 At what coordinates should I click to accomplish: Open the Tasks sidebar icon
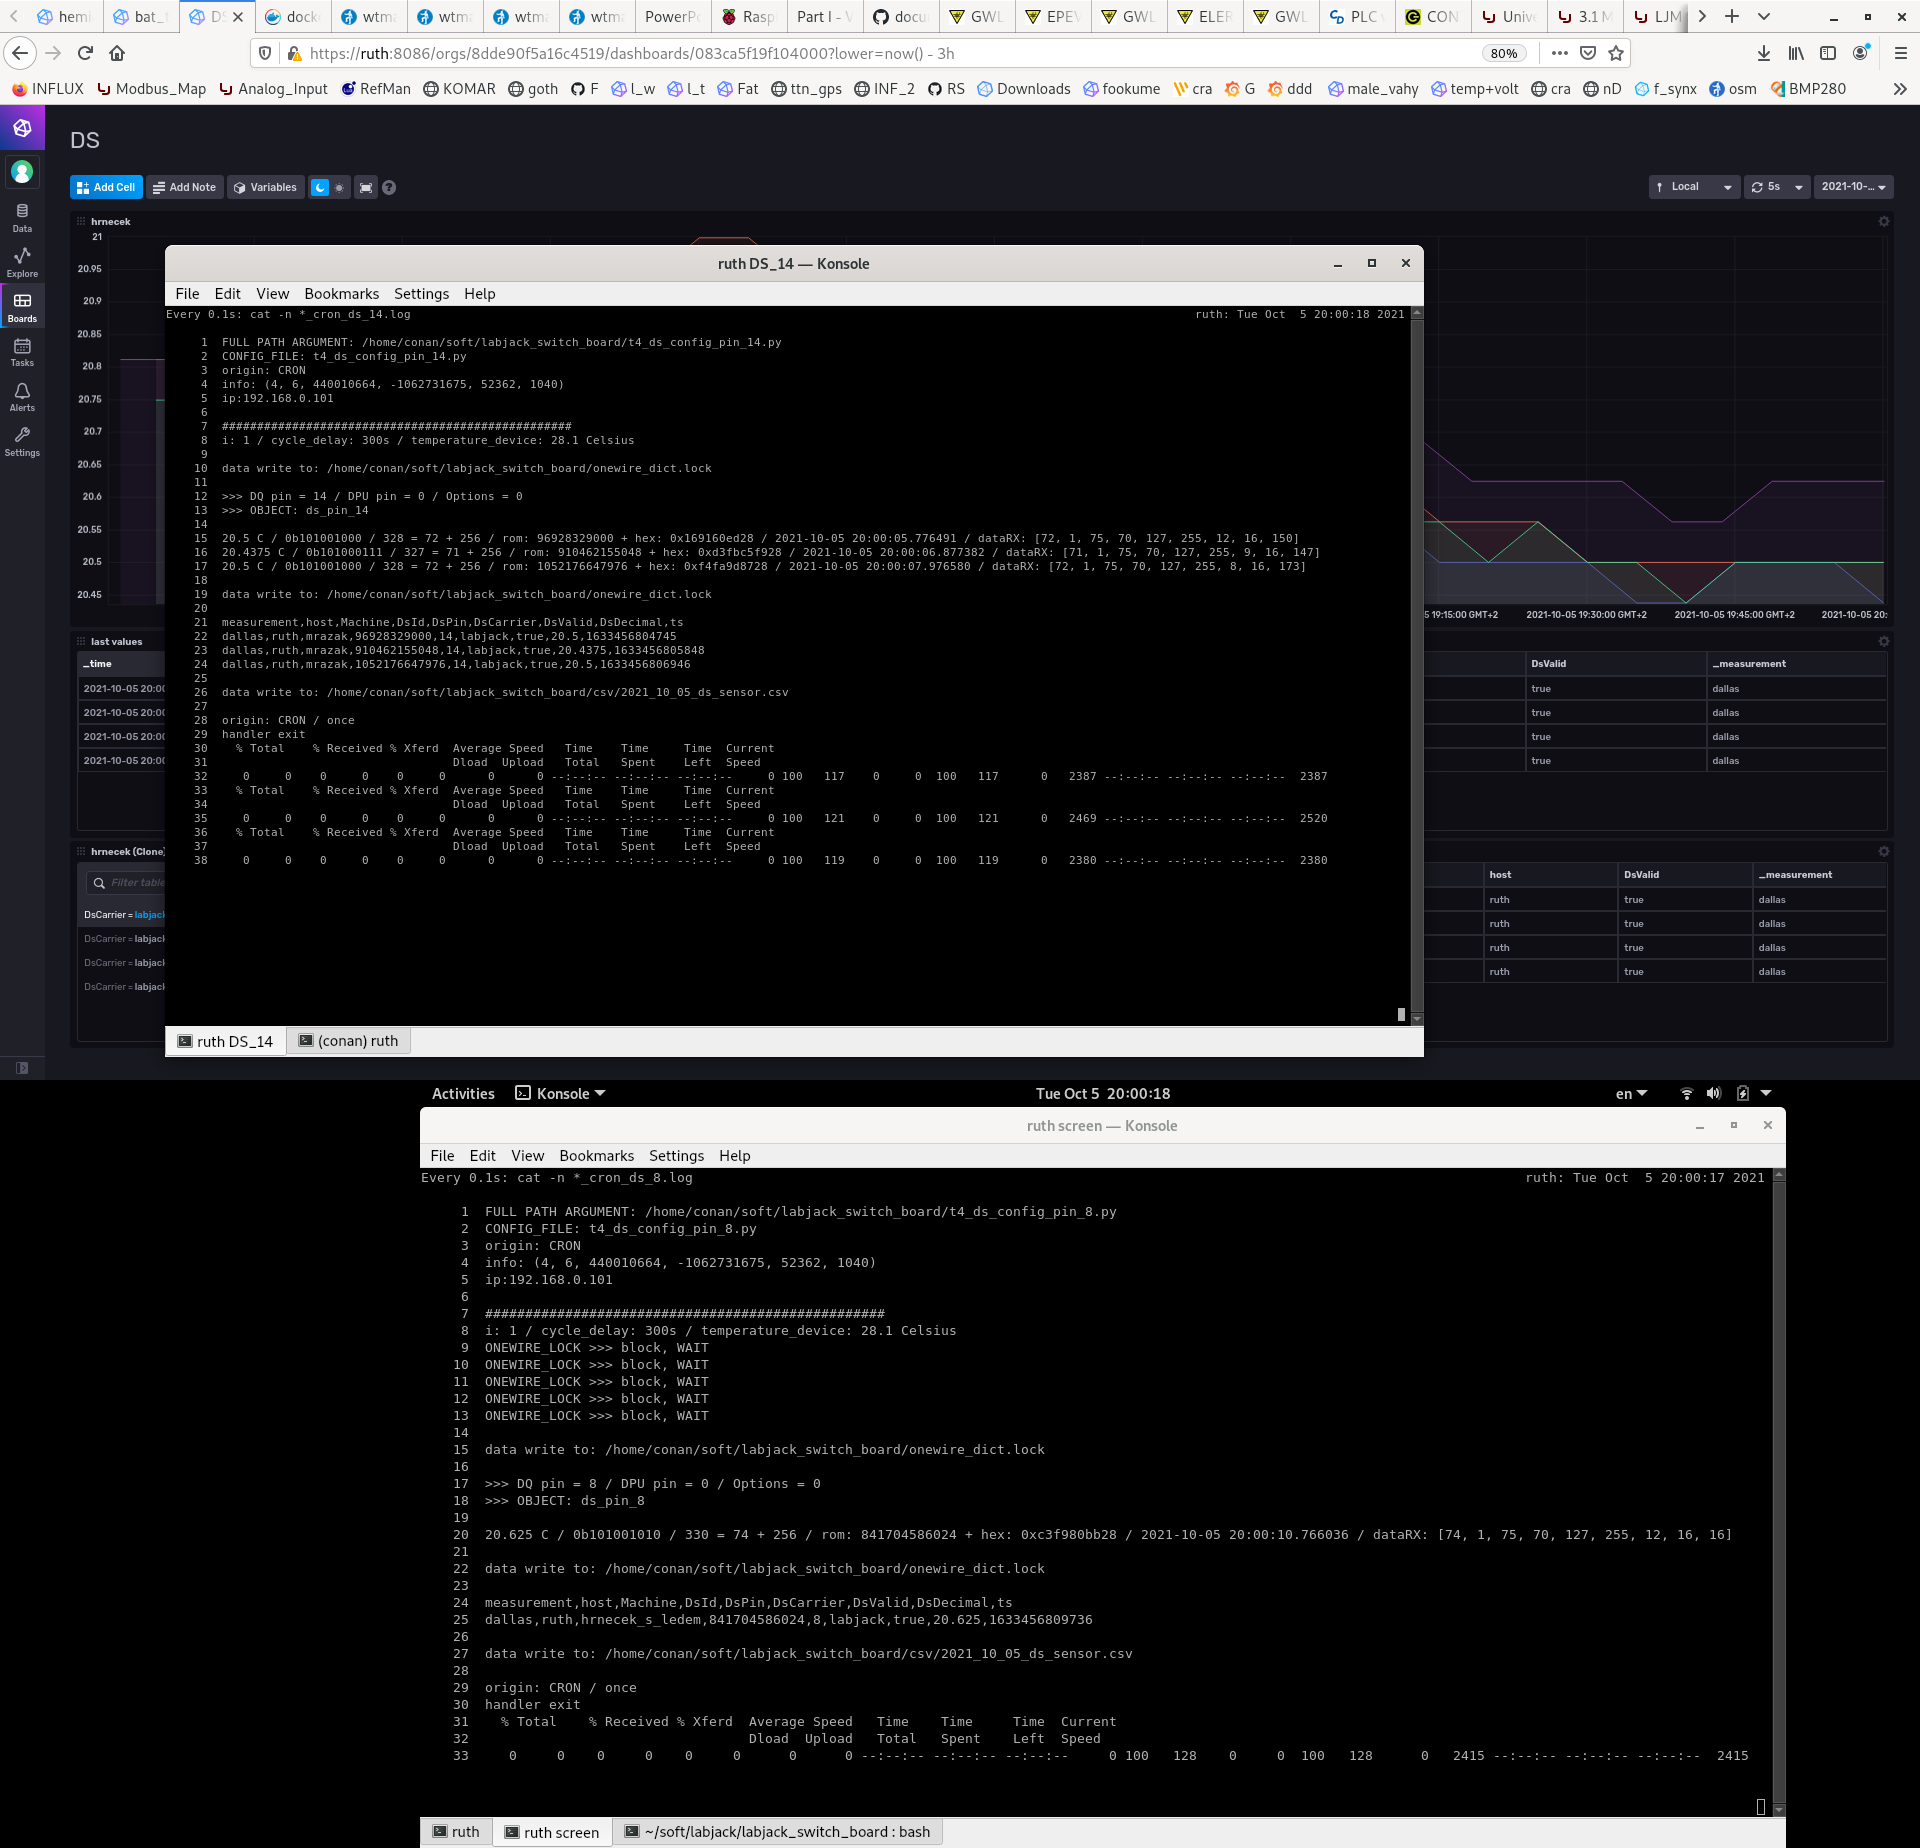click(22, 352)
